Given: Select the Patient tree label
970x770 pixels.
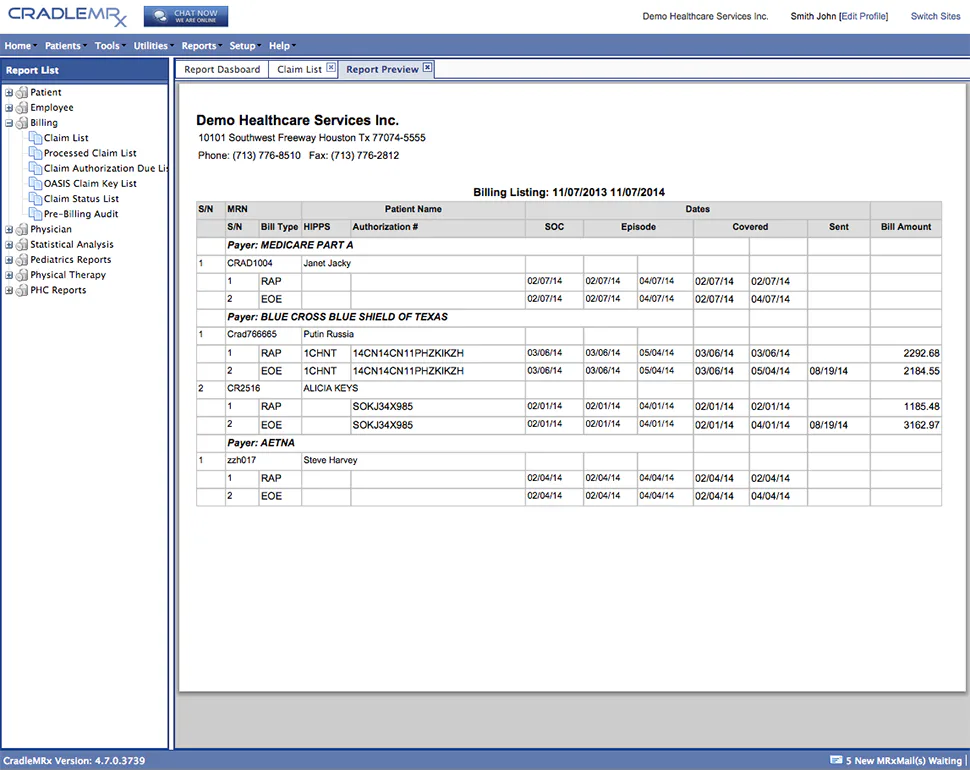Looking at the screenshot, I should click(46, 93).
